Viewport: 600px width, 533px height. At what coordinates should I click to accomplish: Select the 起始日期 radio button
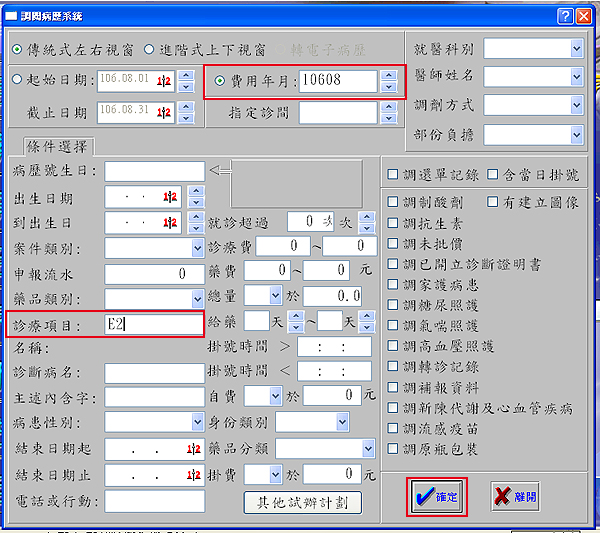[17, 80]
